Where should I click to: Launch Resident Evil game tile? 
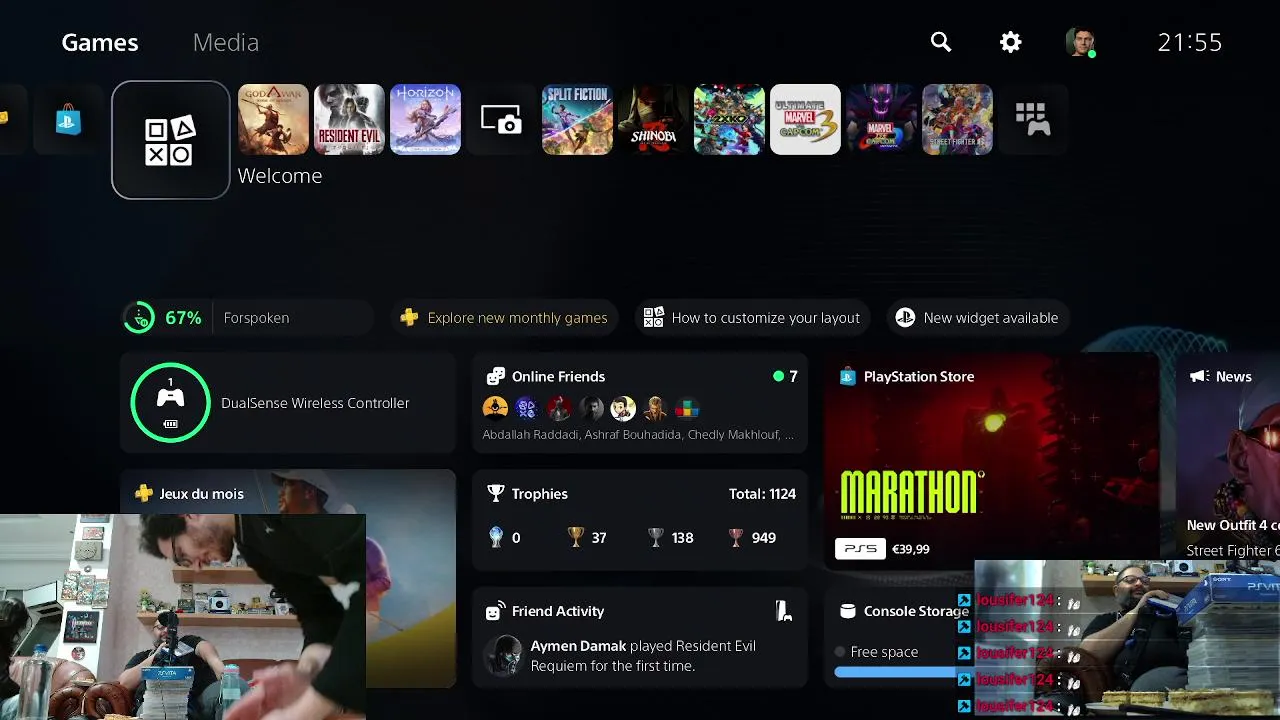tap(349, 120)
